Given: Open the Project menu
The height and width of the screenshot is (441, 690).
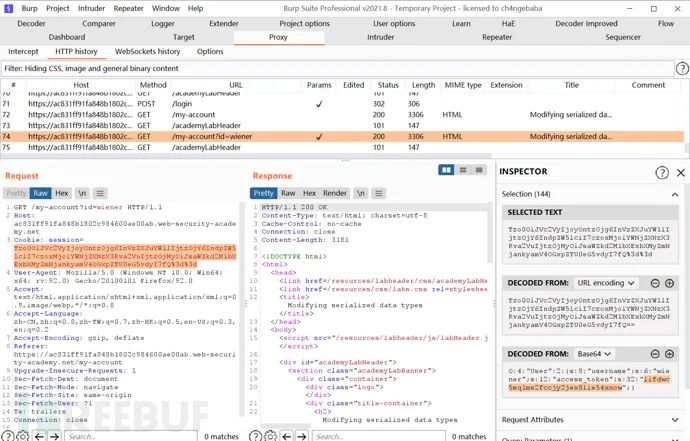Looking at the screenshot, I should coord(58,8).
